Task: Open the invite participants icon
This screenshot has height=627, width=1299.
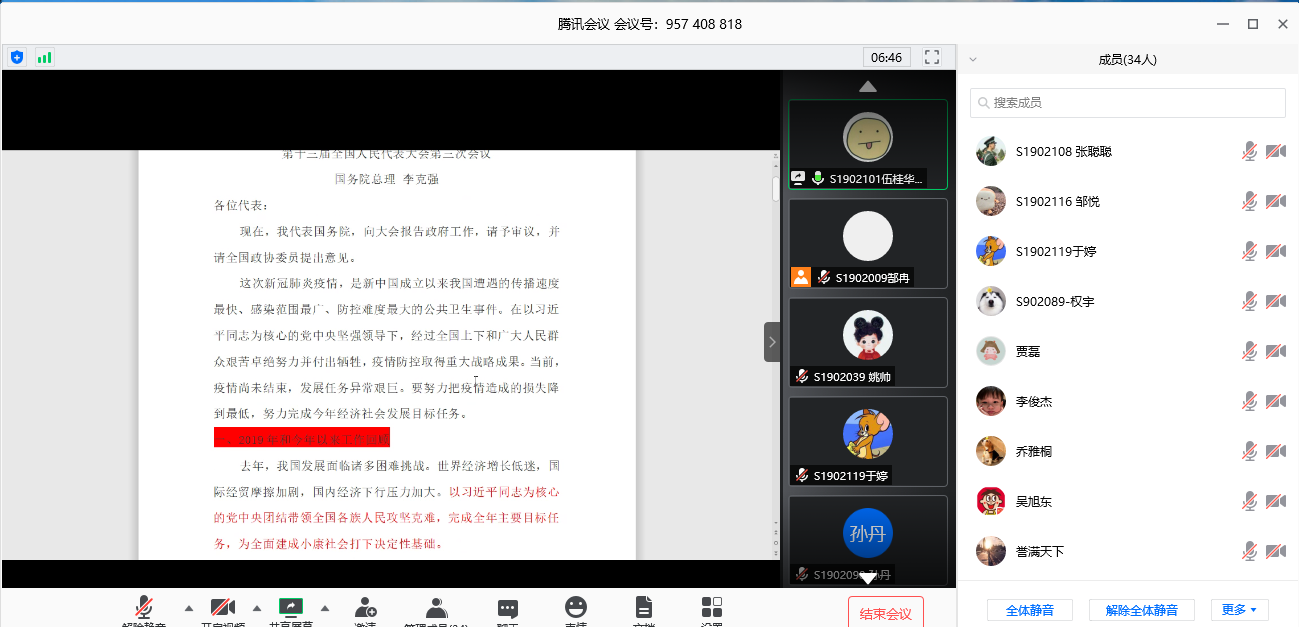Action: pyautogui.click(x=365, y=608)
